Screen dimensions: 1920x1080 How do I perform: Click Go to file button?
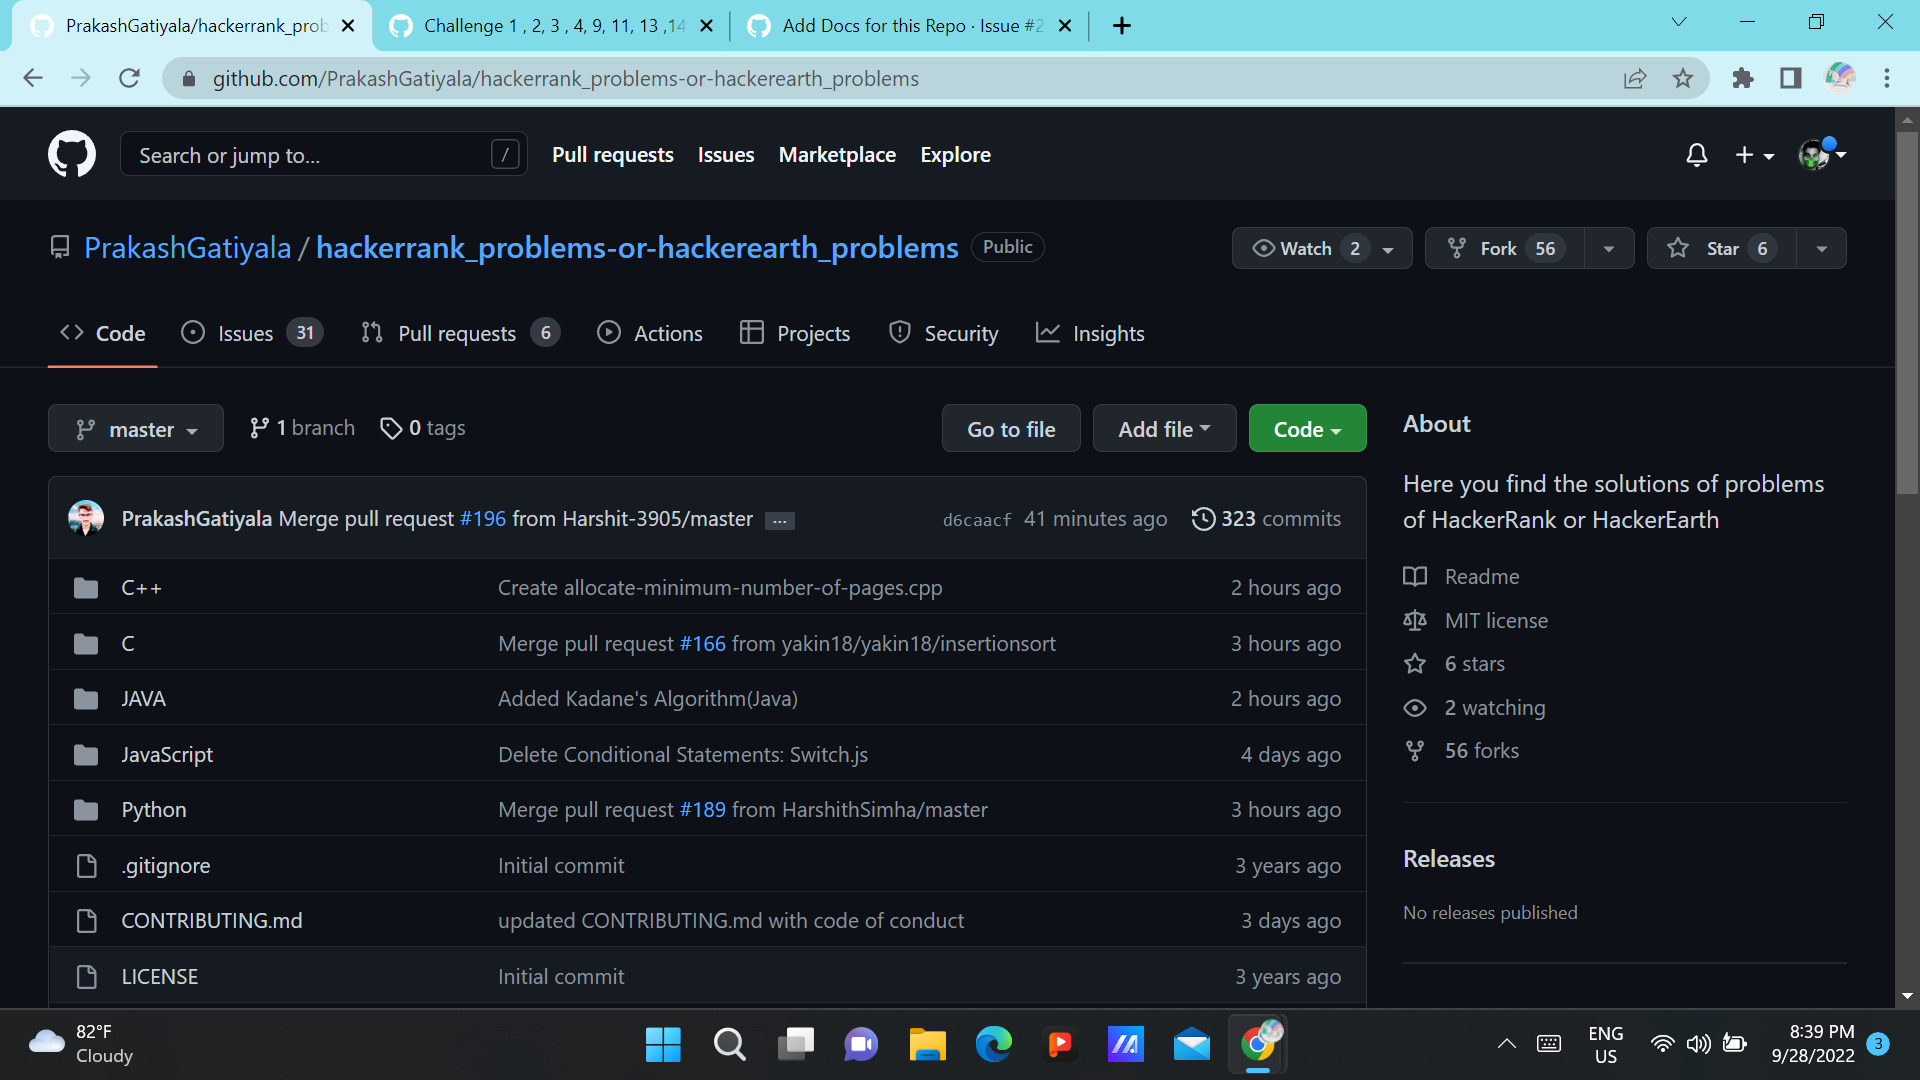pyautogui.click(x=1011, y=429)
